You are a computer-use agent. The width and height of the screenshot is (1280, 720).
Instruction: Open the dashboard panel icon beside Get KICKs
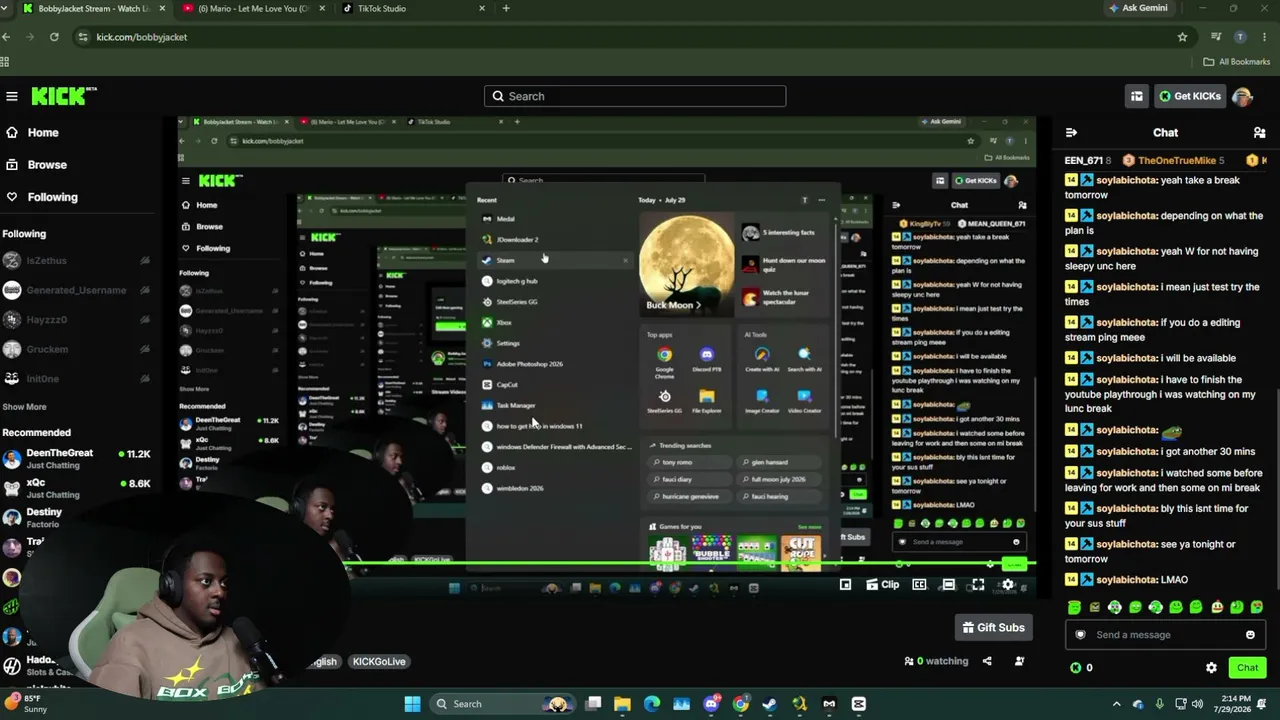1137,96
